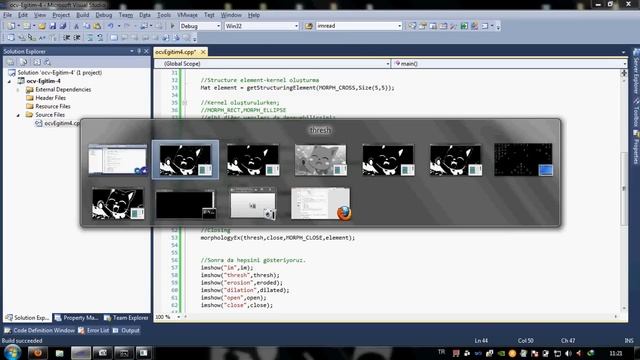This screenshot has width=640, height=360.
Task: Switch to Property Manager tab
Action: [x=77, y=318]
